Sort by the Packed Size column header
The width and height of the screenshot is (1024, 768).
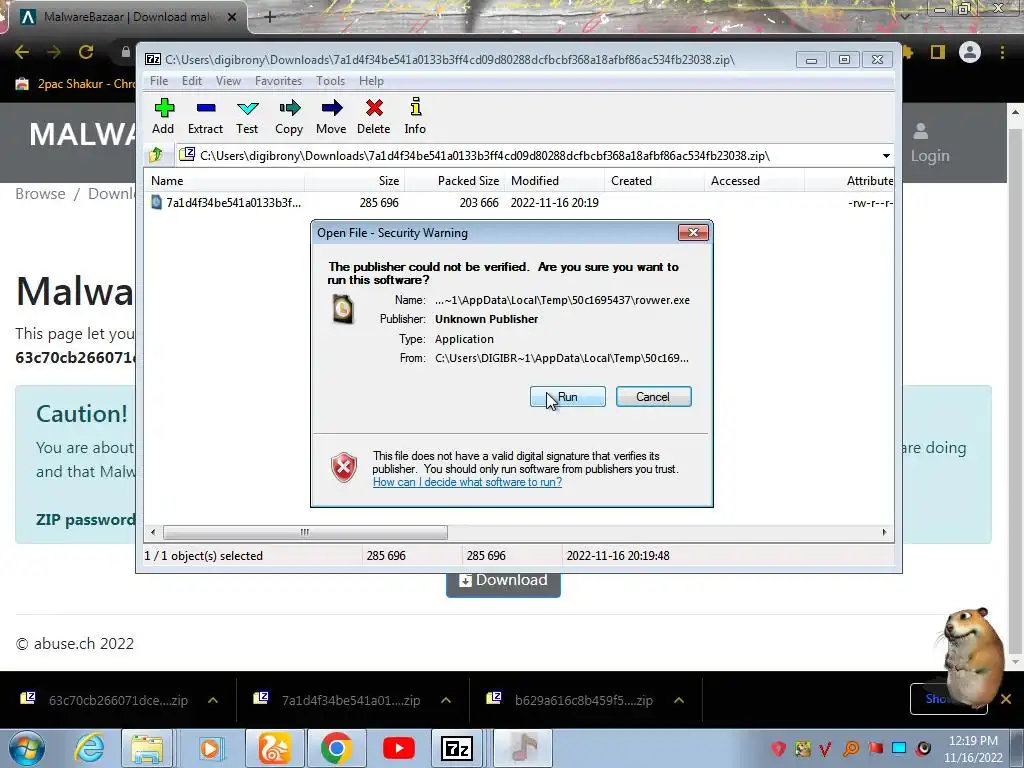455,181
